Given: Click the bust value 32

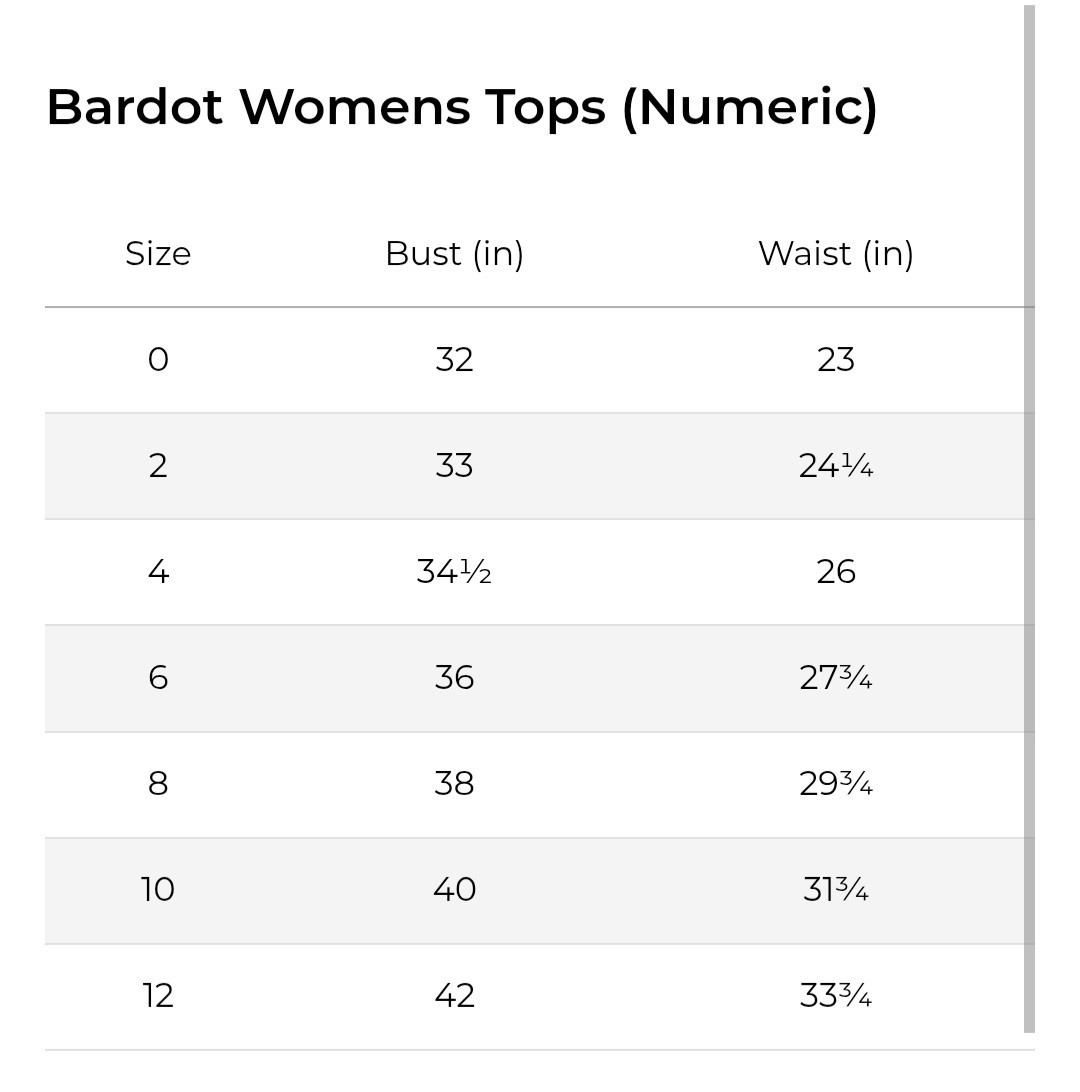Looking at the screenshot, I should point(454,360).
